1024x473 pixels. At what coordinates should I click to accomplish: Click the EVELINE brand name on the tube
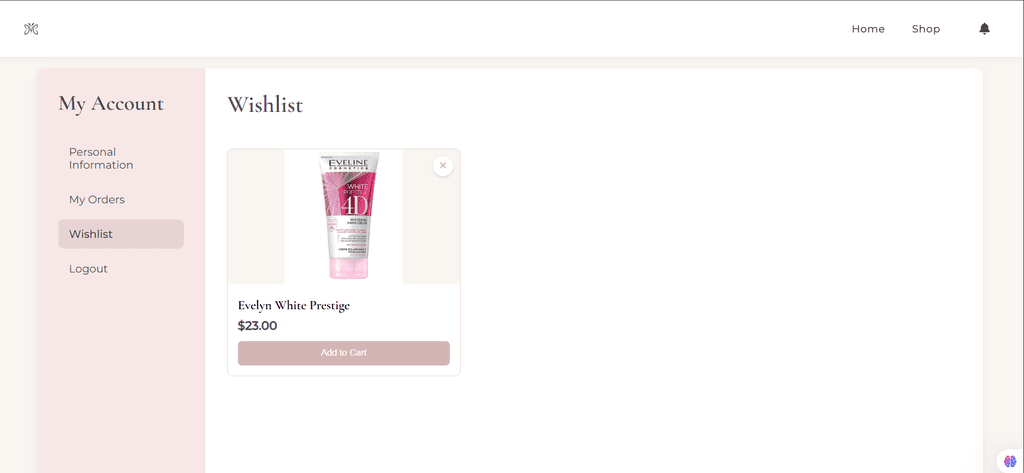(x=349, y=162)
